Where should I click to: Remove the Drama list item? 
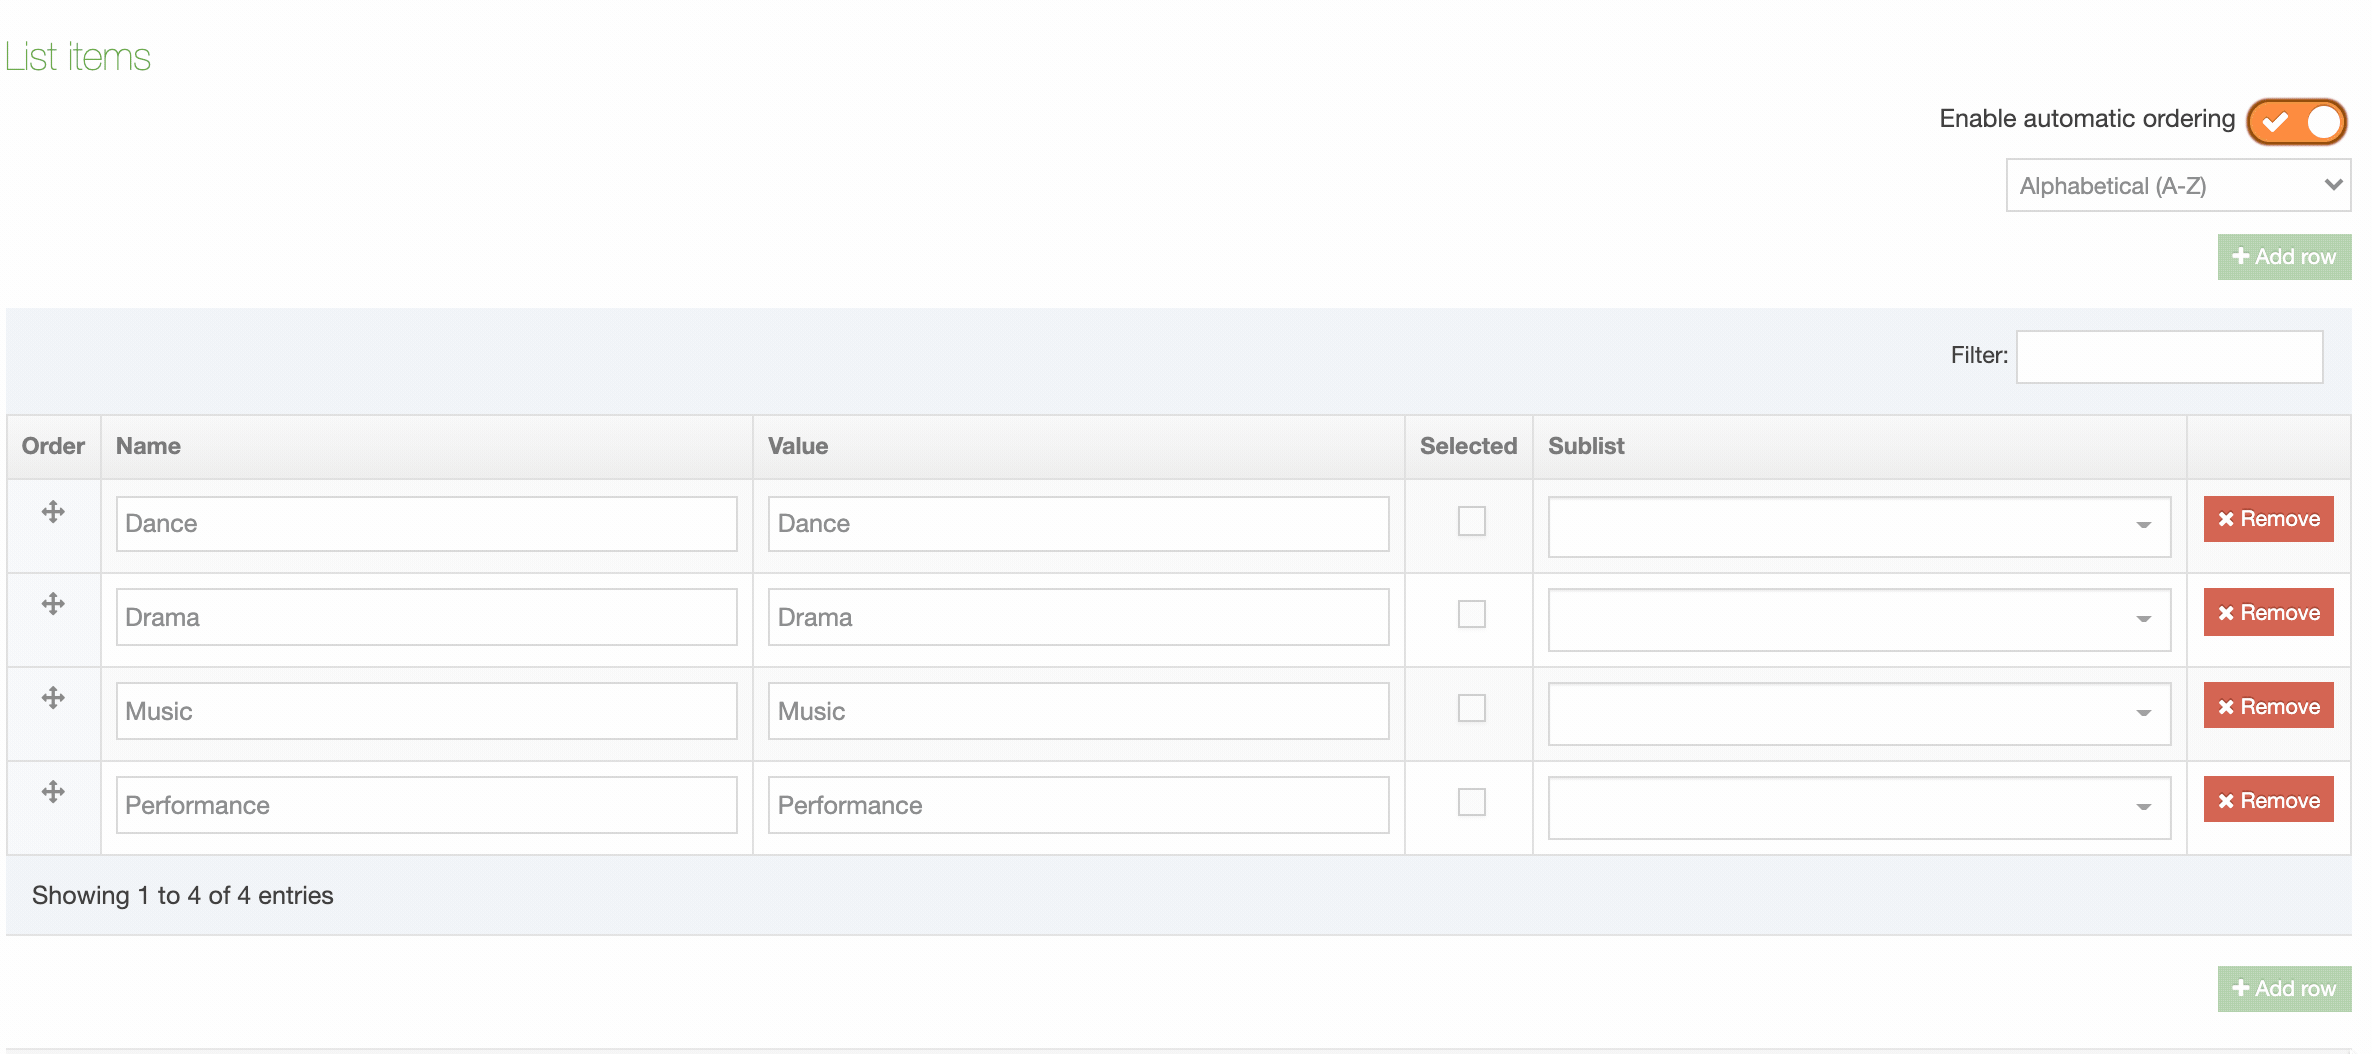2268,613
